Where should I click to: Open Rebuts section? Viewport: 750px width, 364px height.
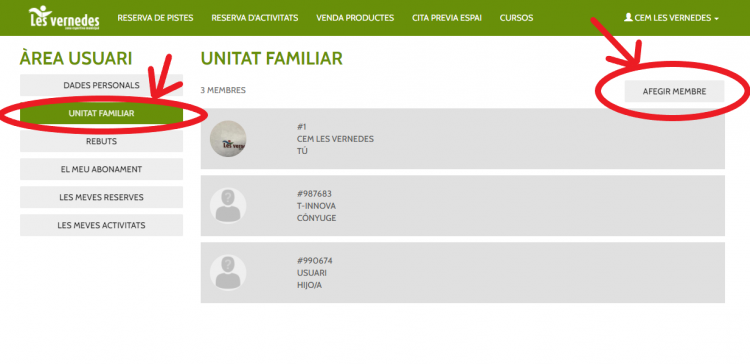click(x=101, y=142)
